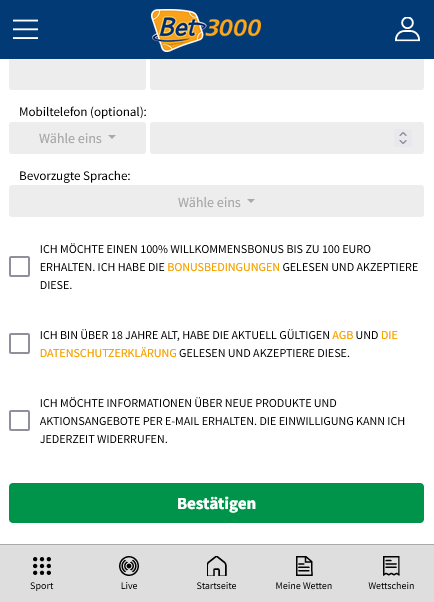
Task: Tap the Bet3000 logo
Action: point(206,30)
